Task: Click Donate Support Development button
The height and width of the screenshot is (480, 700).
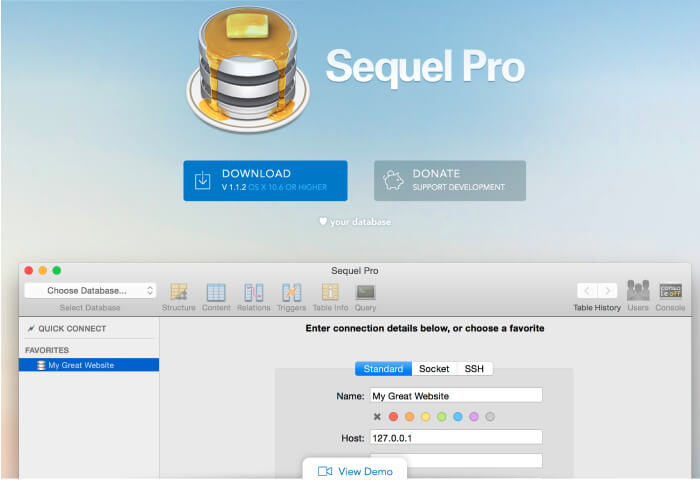Action: point(450,180)
